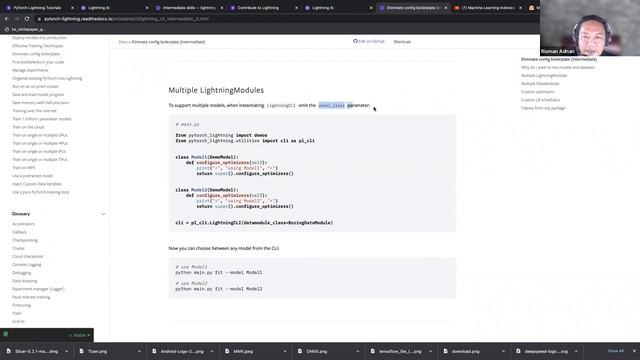Expand options arrow for deepspeed-logo download

click(x=576, y=351)
